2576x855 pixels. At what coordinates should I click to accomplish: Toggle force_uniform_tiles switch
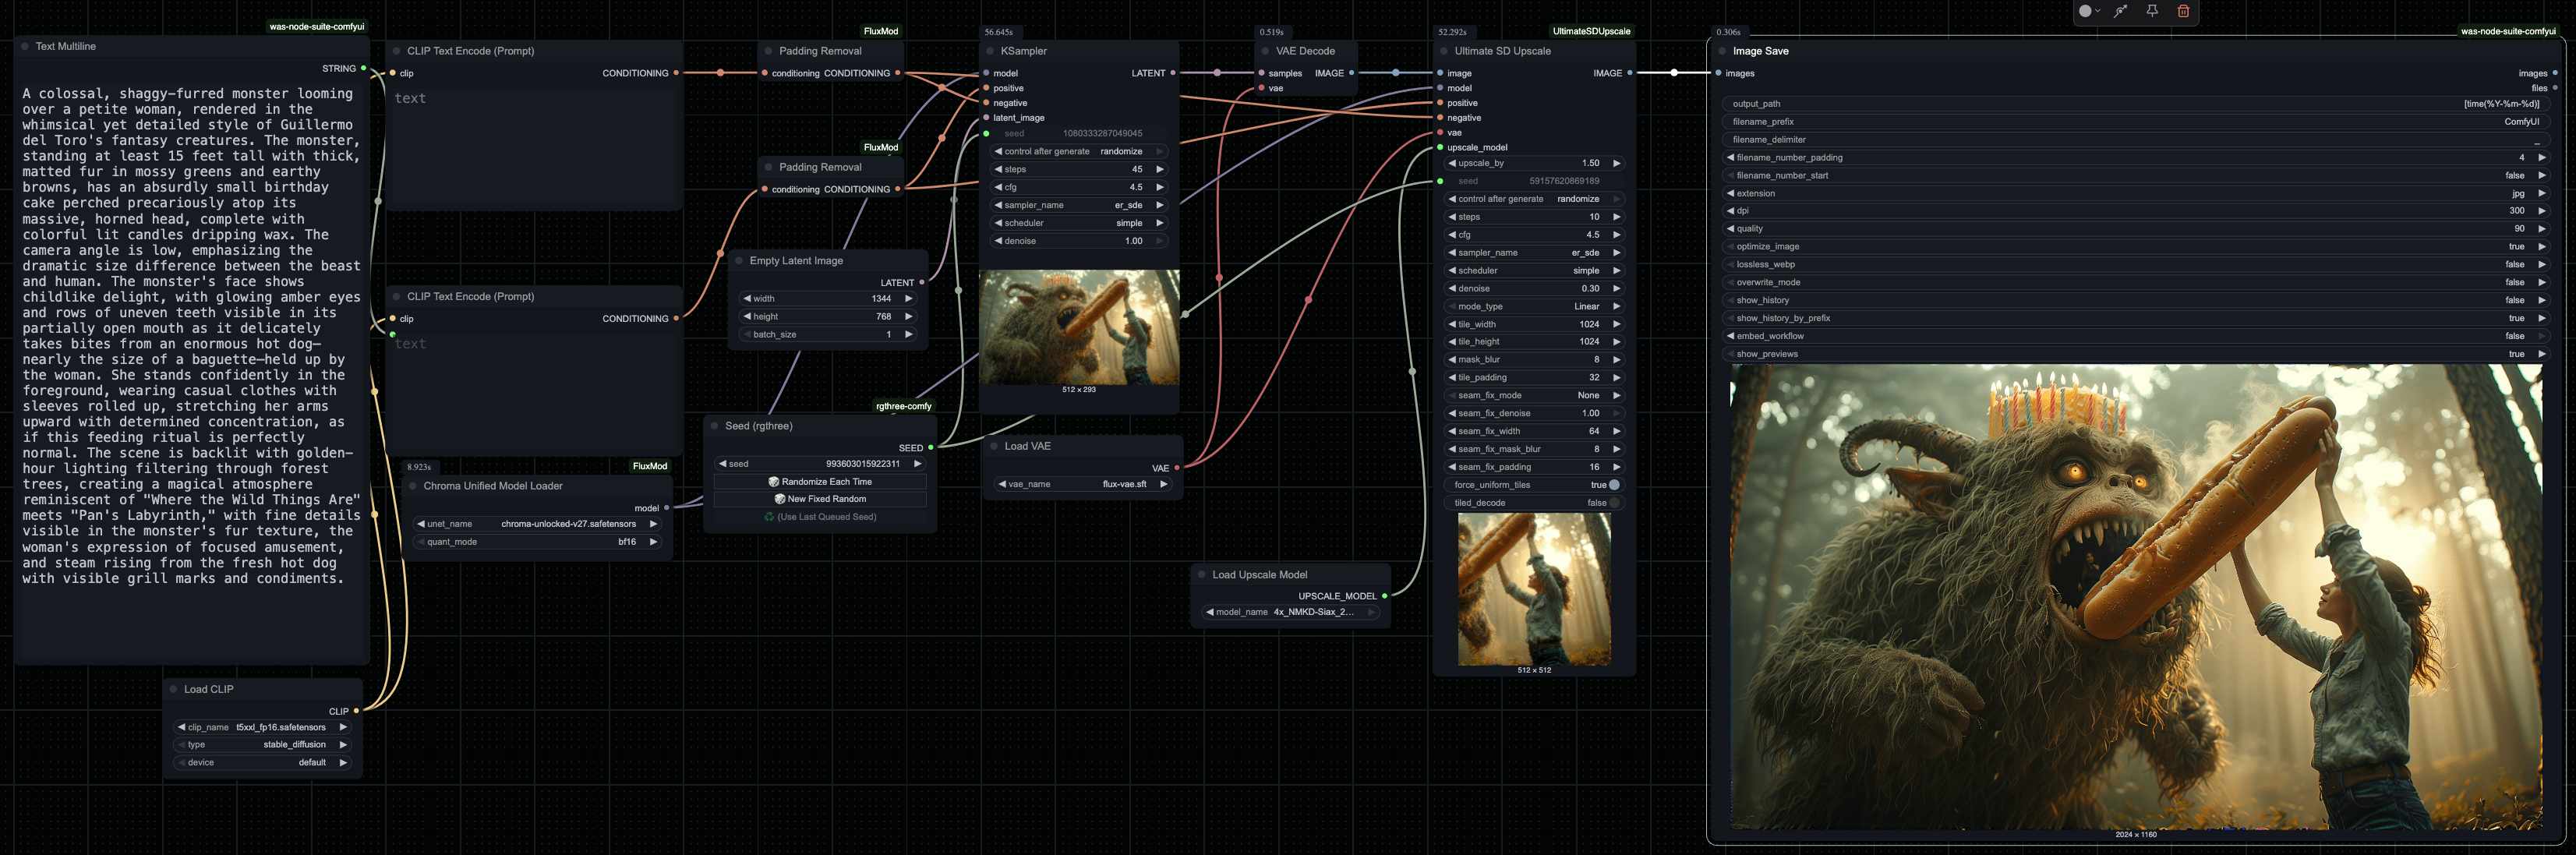[1613, 485]
